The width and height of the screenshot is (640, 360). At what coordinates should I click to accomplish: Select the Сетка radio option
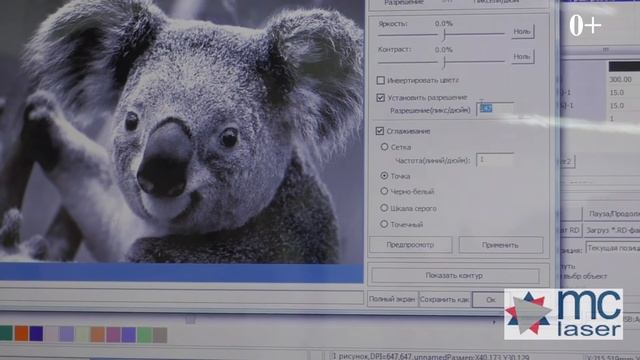pos(384,147)
